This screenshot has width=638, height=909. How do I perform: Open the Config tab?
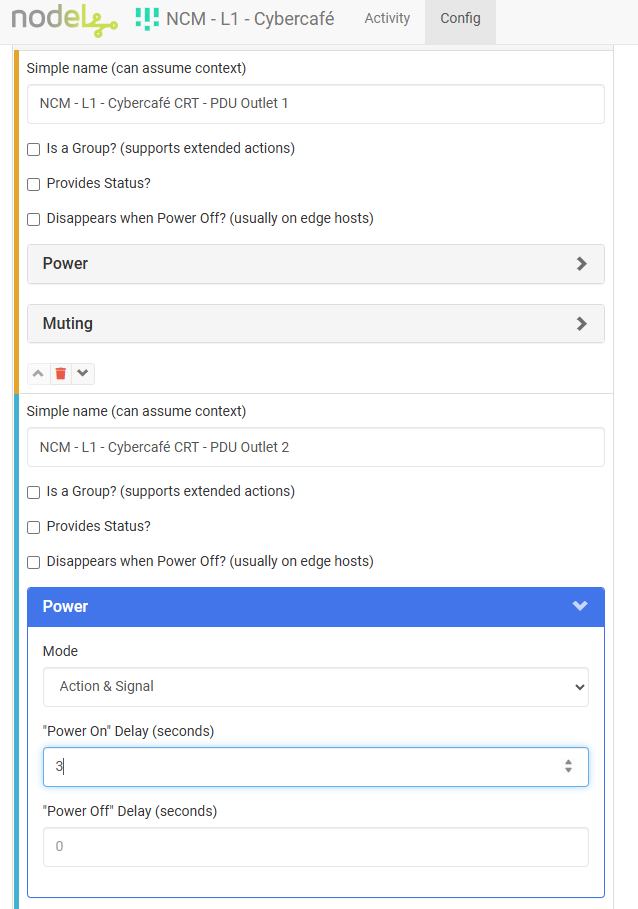460,19
